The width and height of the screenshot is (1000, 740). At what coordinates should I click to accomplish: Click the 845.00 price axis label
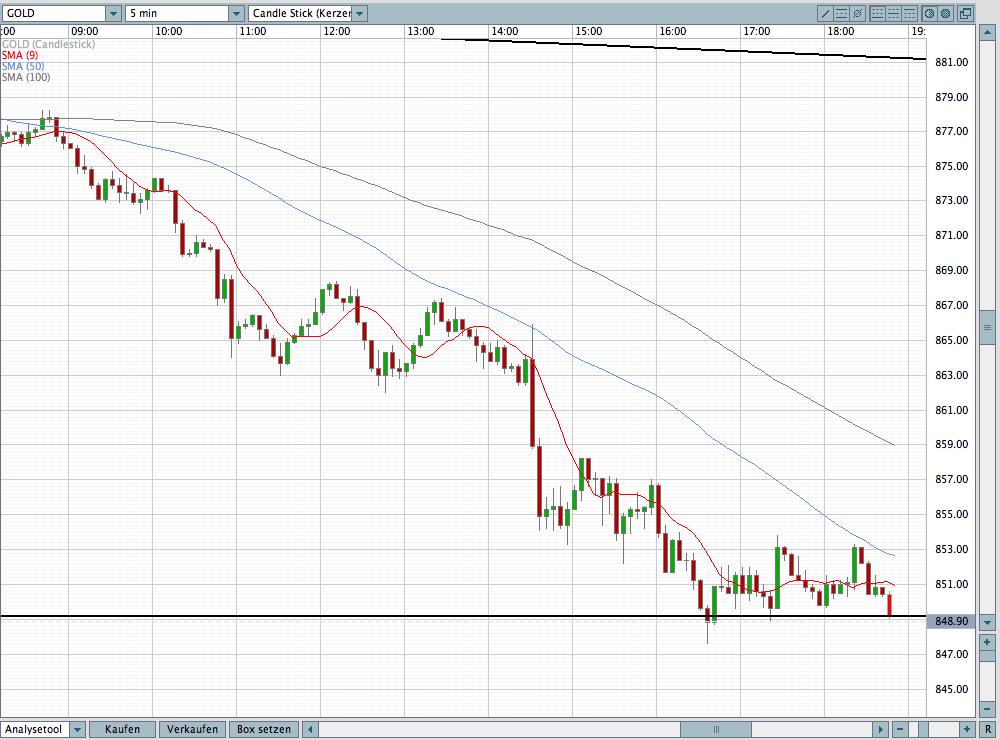(x=952, y=689)
